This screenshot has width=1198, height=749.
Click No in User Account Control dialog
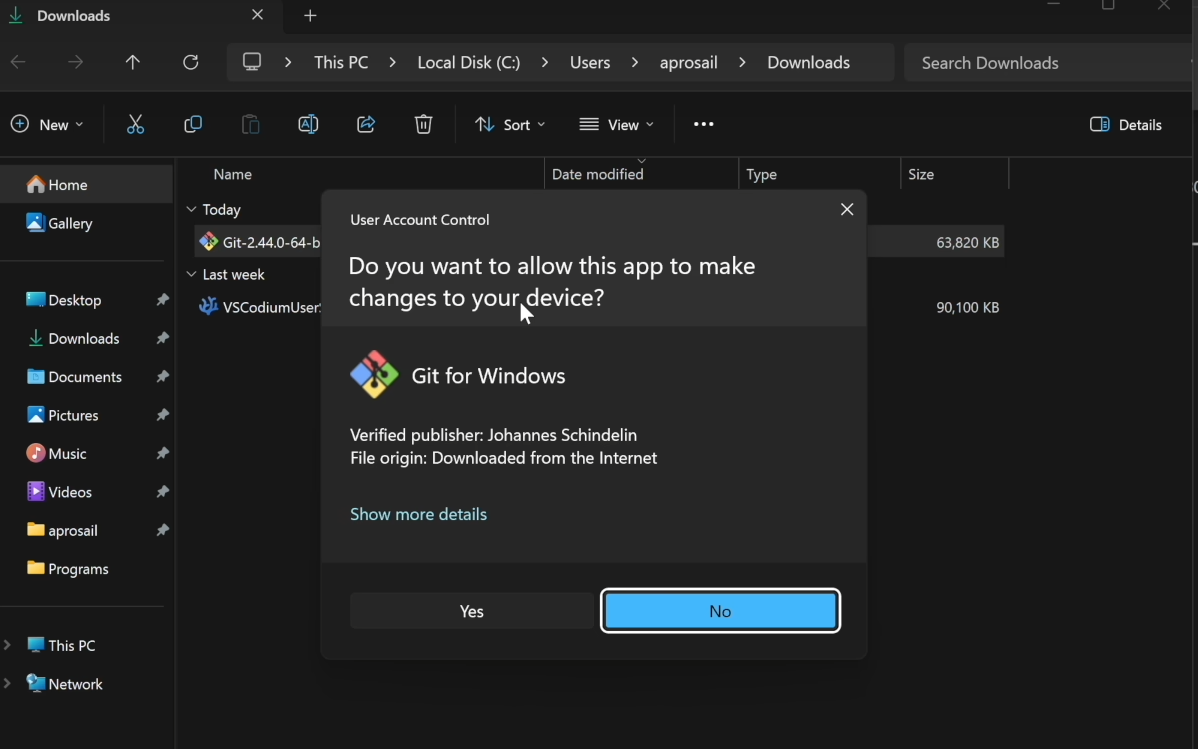point(720,611)
